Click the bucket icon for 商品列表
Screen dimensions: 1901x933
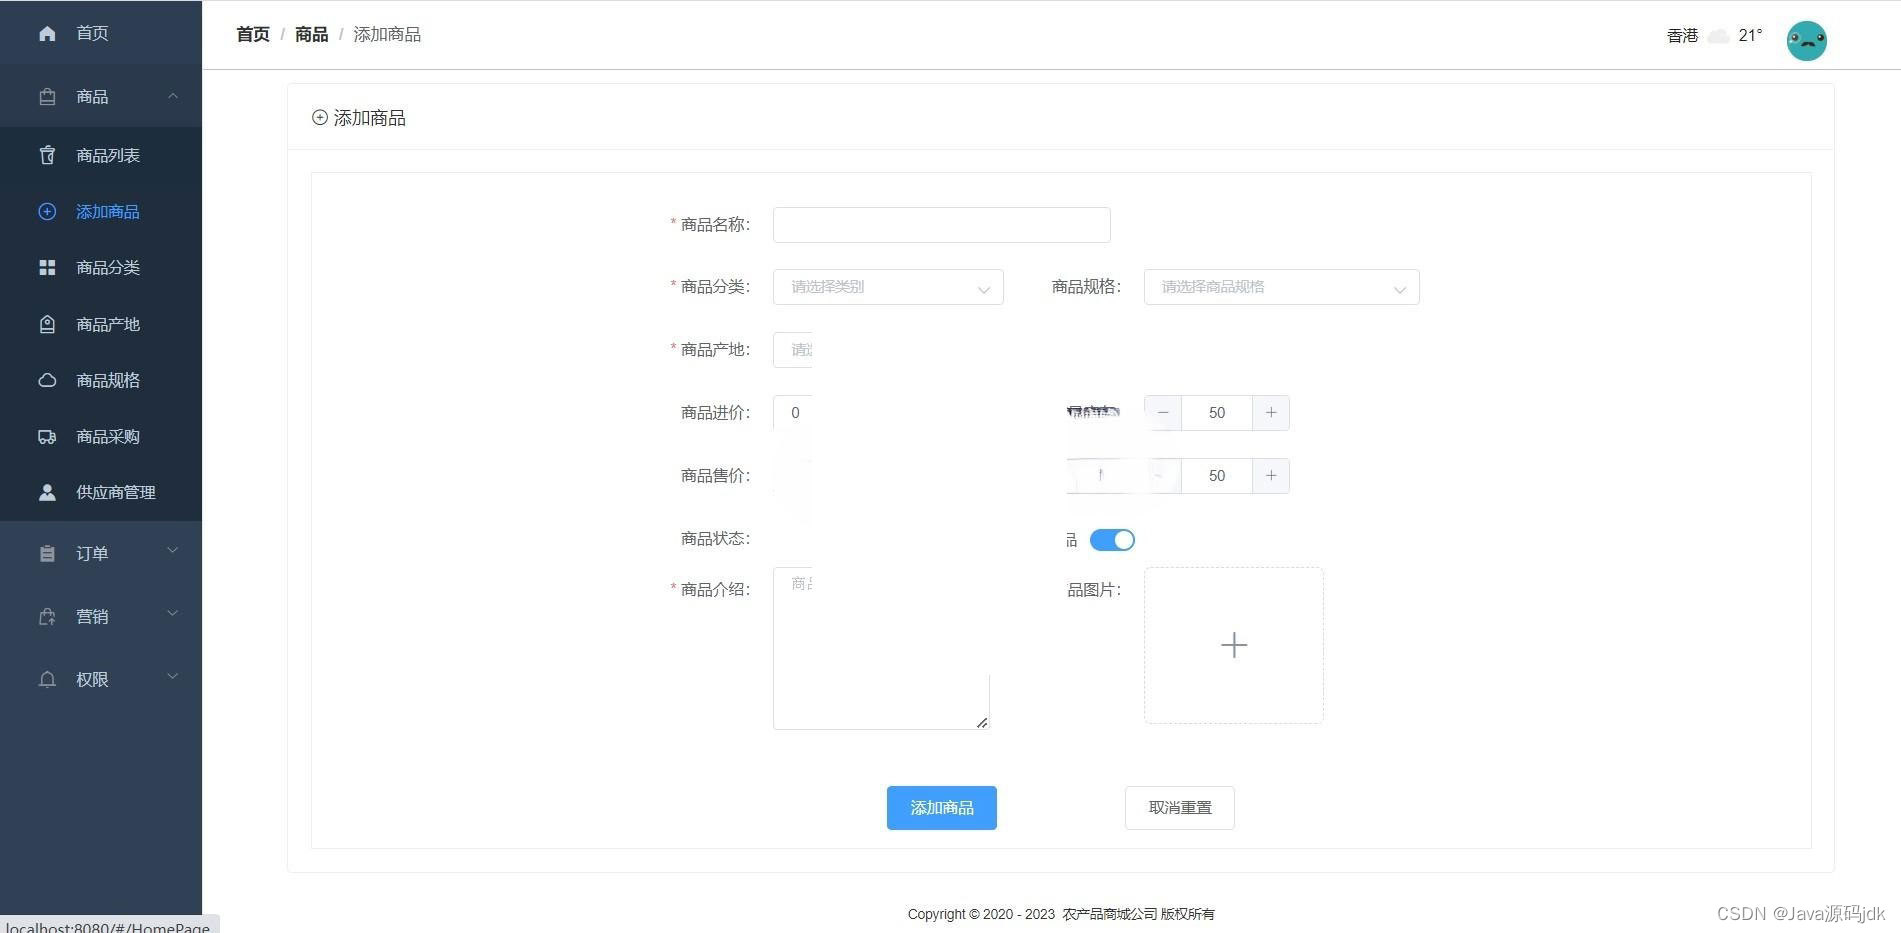47,155
